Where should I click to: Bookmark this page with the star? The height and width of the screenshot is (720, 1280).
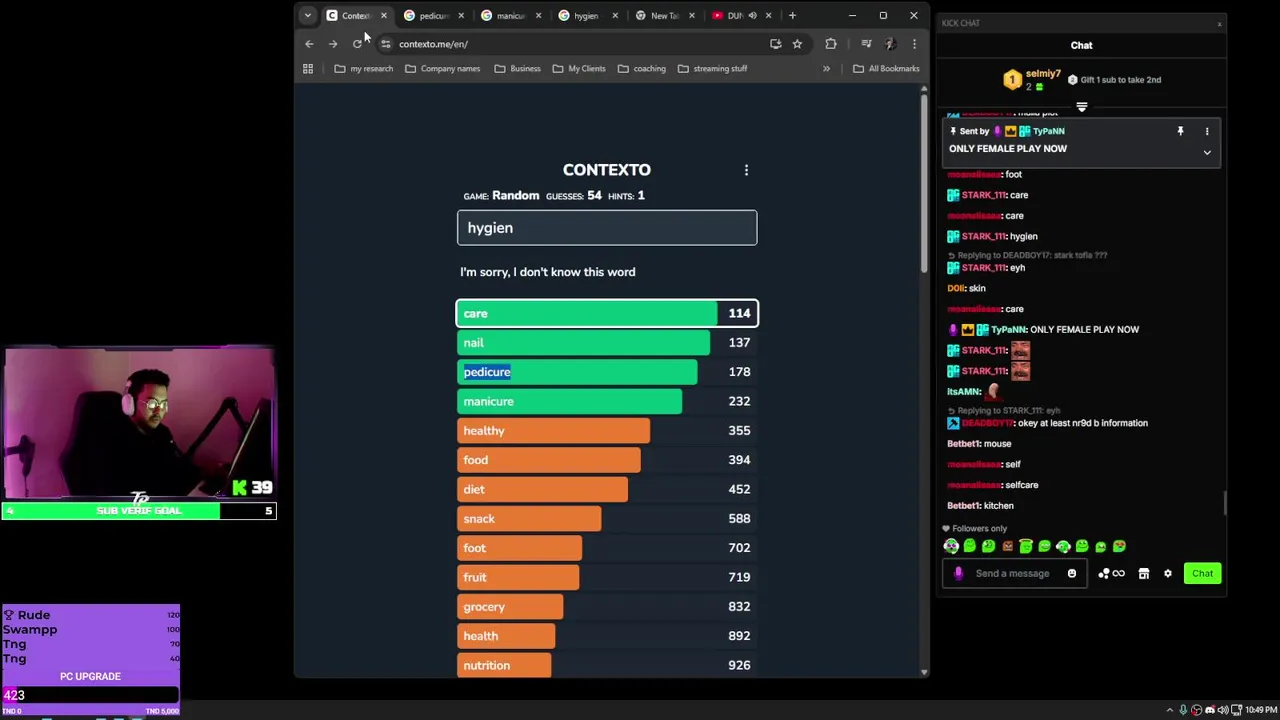(x=797, y=44)
